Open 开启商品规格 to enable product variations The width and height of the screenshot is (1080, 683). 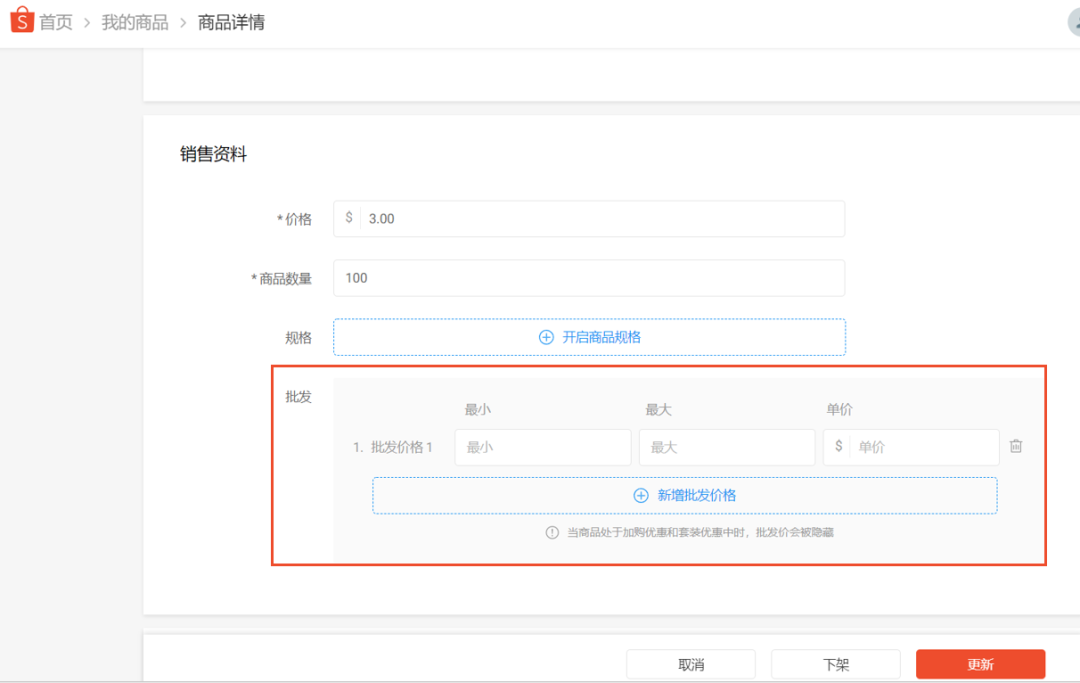point(589,337)
